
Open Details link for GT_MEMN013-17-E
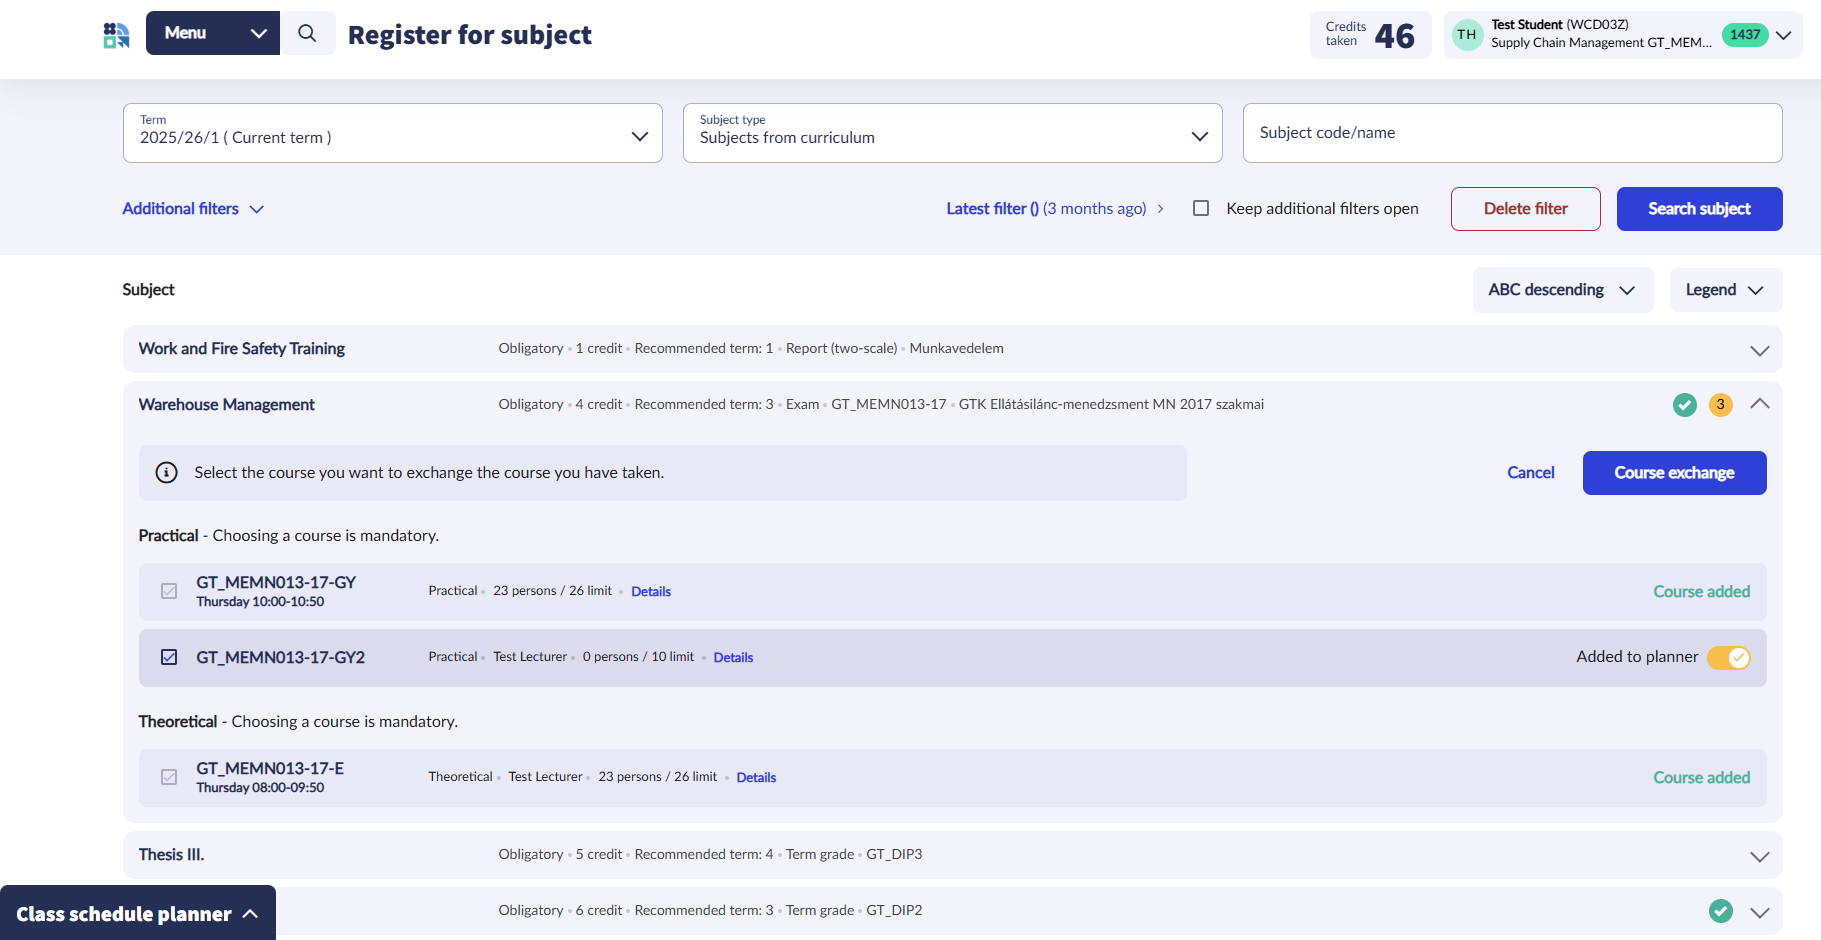click(756, 778)
